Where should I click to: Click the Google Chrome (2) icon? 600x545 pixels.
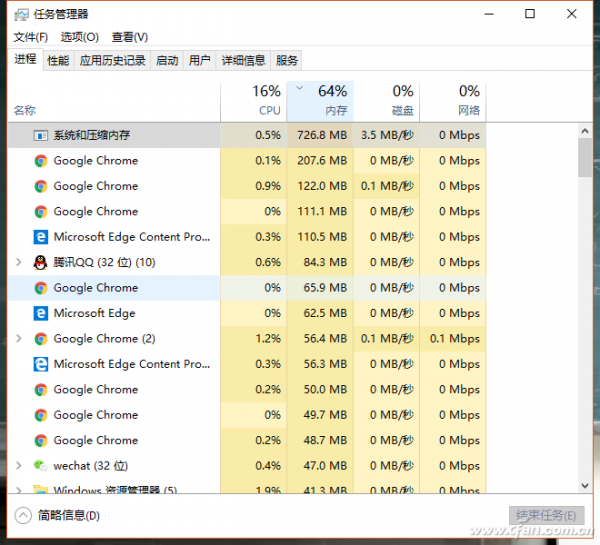(41, 339)
